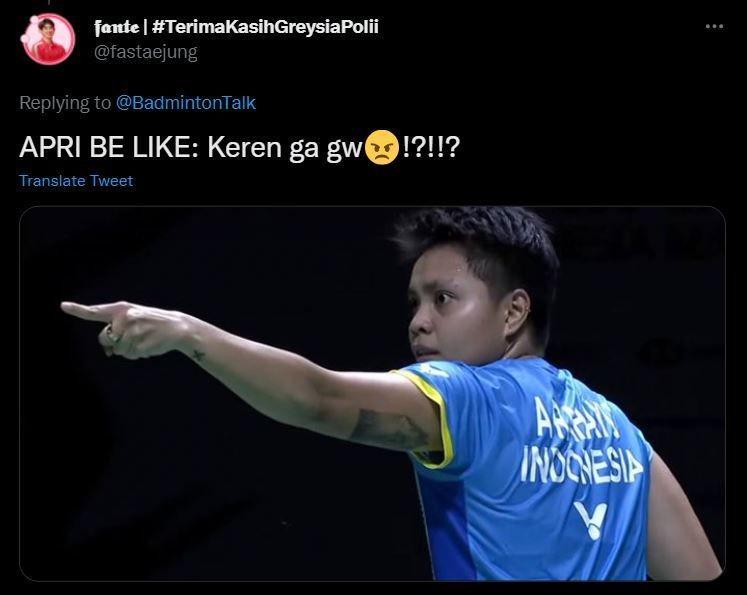This screenshot has height=595, width=747.
Task: Click the 'Replying to' label
Action: click(x=65, y=103)
